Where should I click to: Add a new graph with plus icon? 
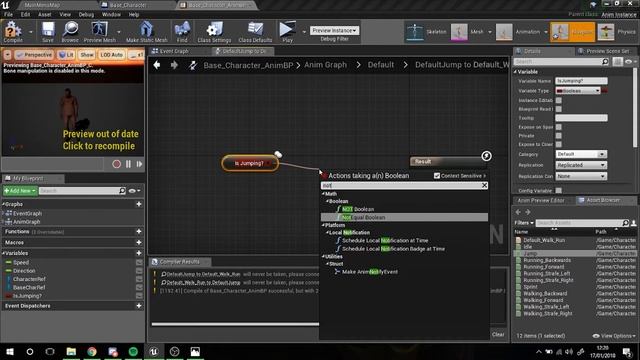(x=139, y=204)
